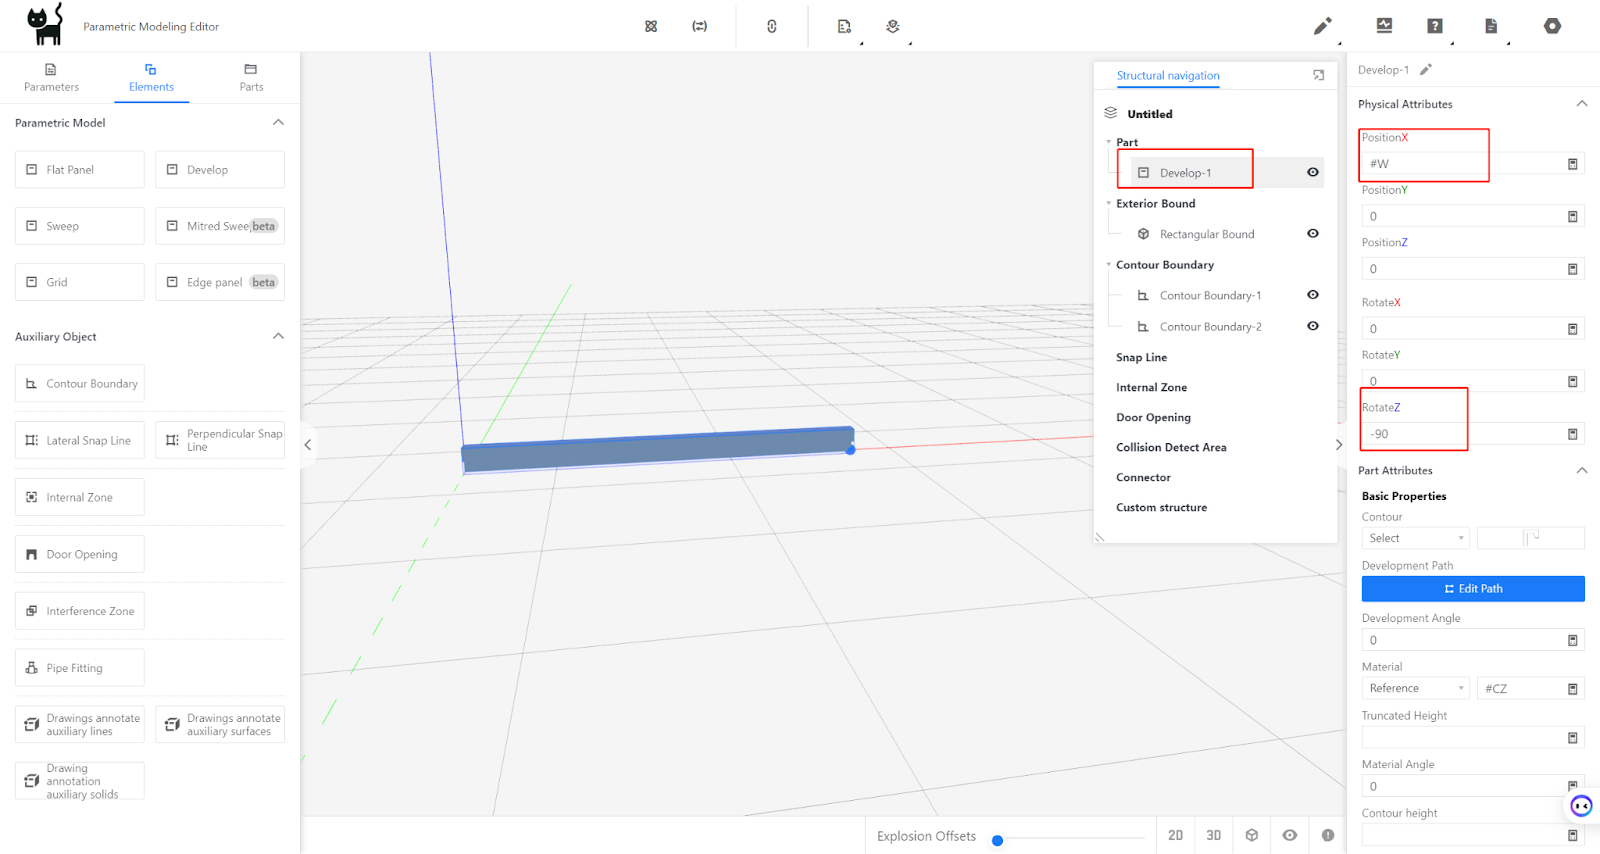Click the RotateZ input field
1600x854 pixels.
[x=1460, y=434]
